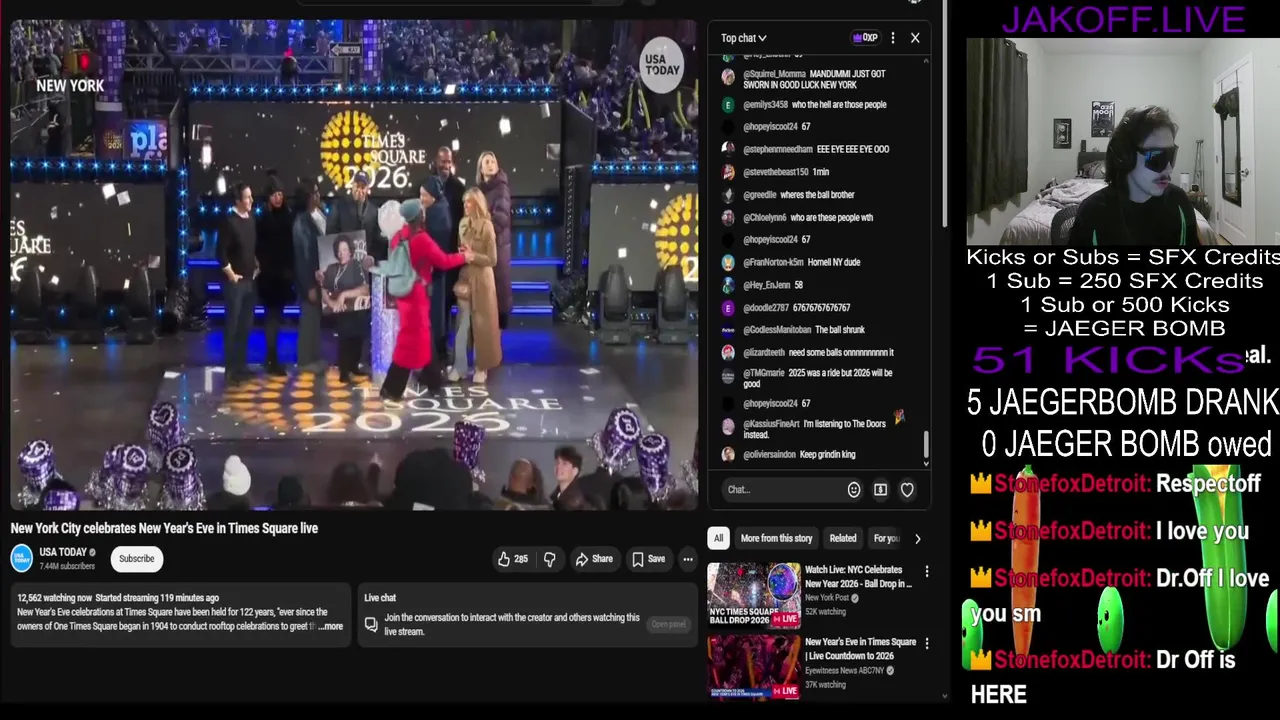1280x720 pixels.
Task: Click Eyewitness News ABC7NY channel name
Action: (x=845, y=670)
